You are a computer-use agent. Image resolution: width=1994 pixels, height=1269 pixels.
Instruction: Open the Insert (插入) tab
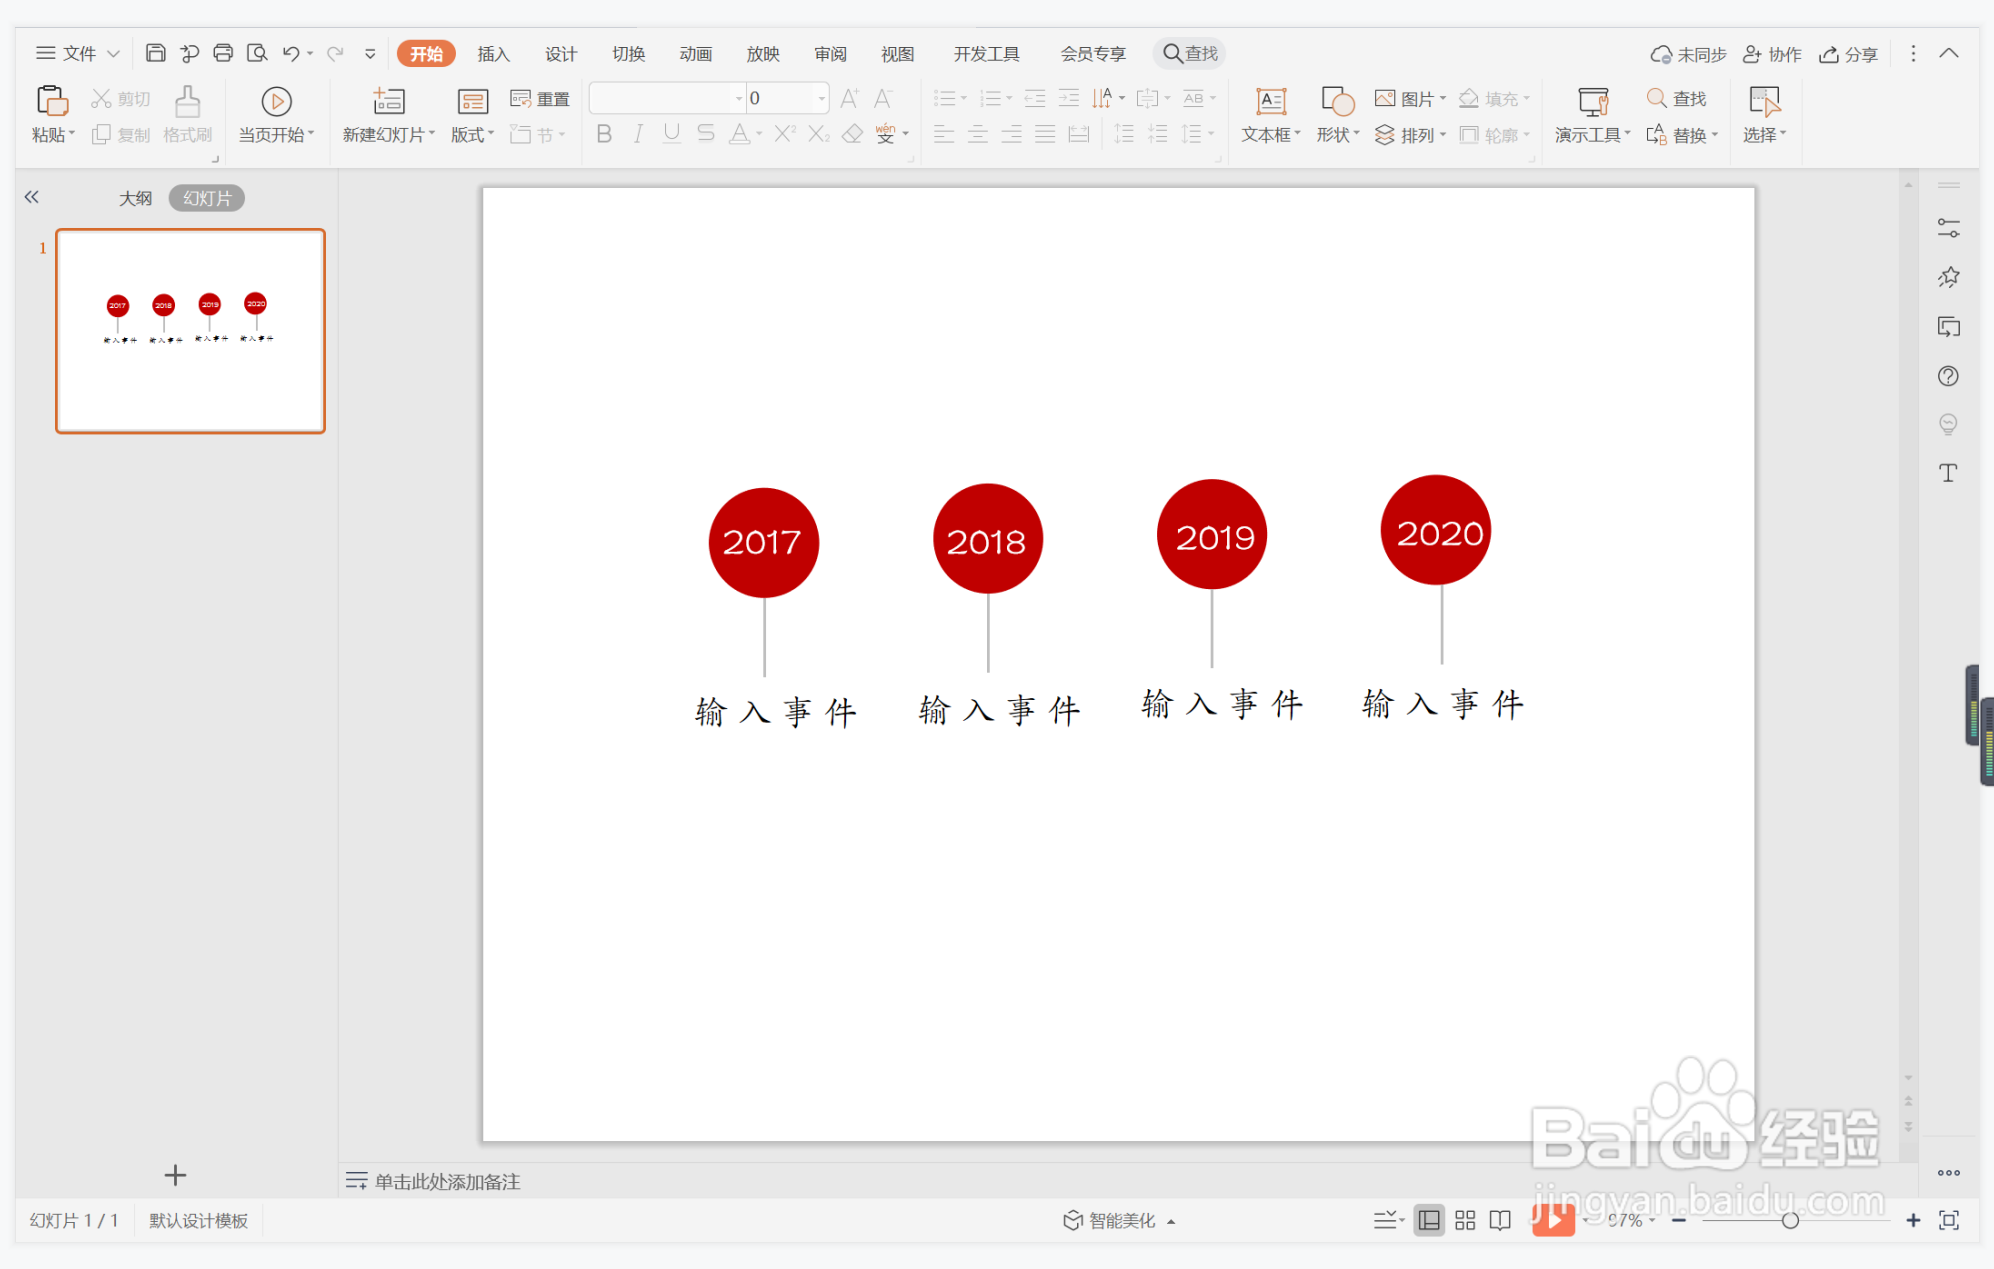[493, 54]
